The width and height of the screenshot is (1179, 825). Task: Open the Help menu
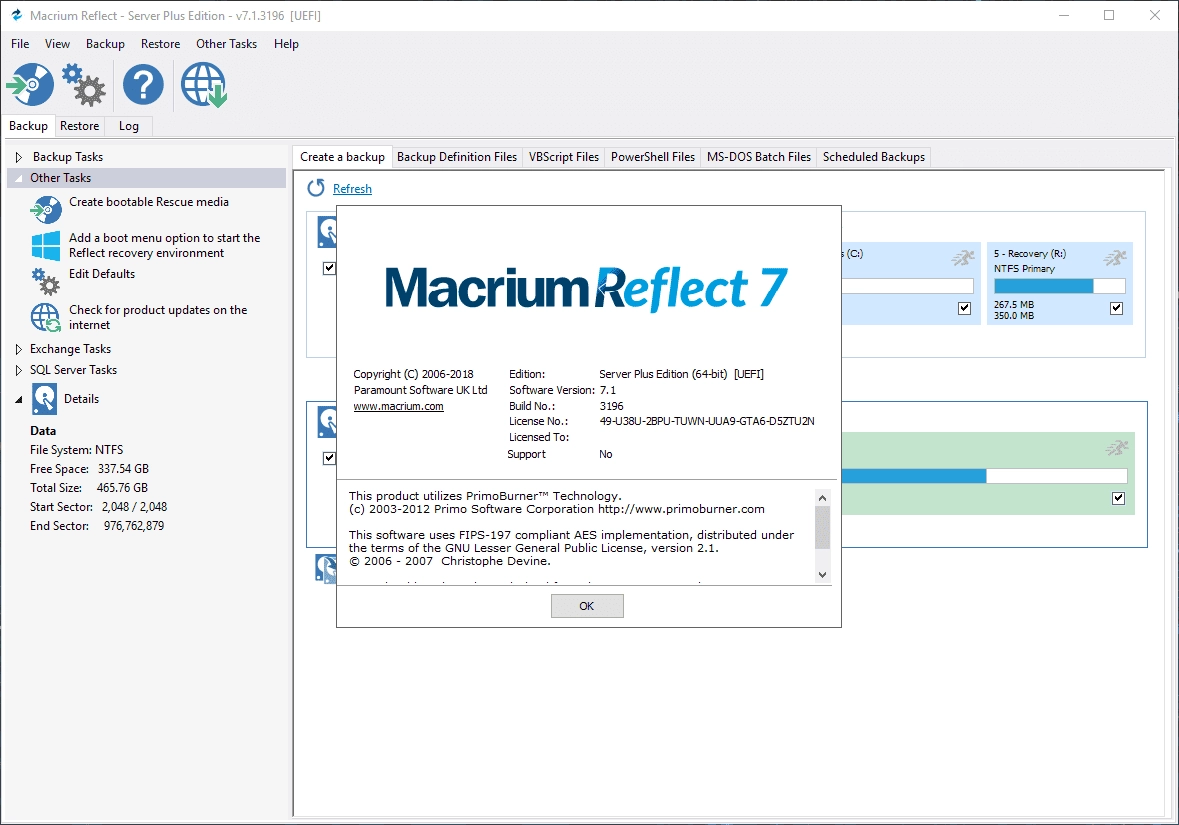(286, 44)
